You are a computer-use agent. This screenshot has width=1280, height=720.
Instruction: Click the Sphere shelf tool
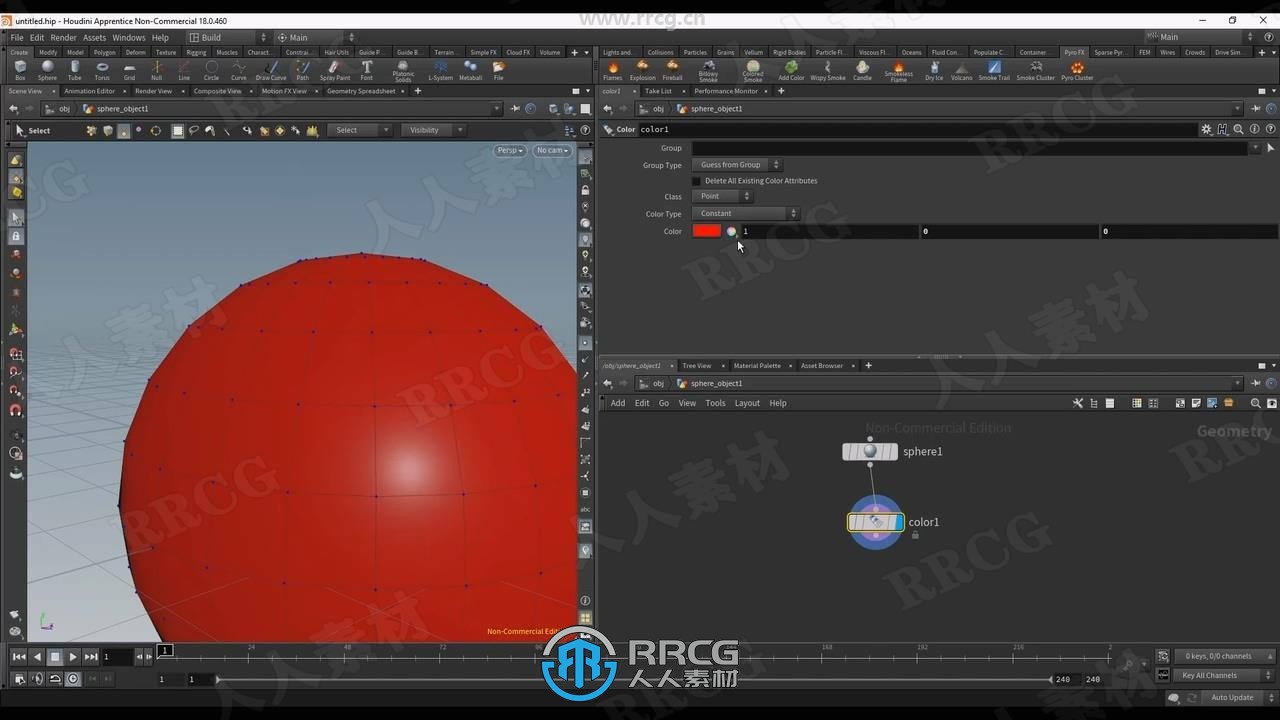point(47,70)
